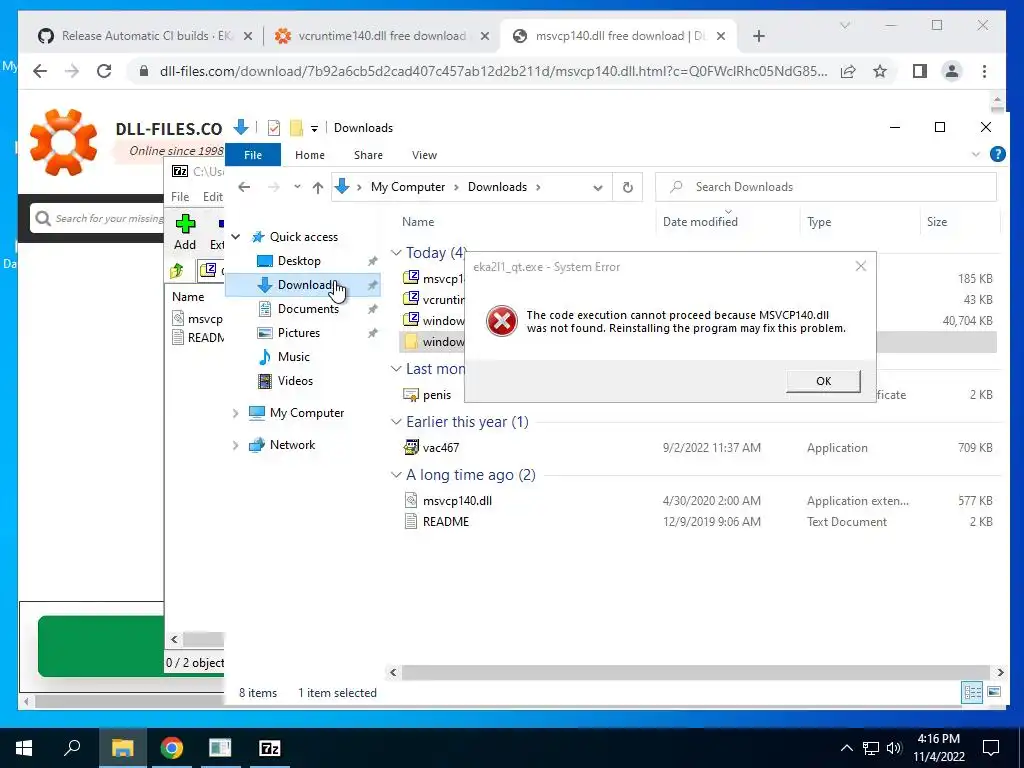Collapse A long time ago group
The width and height of the screenshot is (1024, 768).
[396, 475]
